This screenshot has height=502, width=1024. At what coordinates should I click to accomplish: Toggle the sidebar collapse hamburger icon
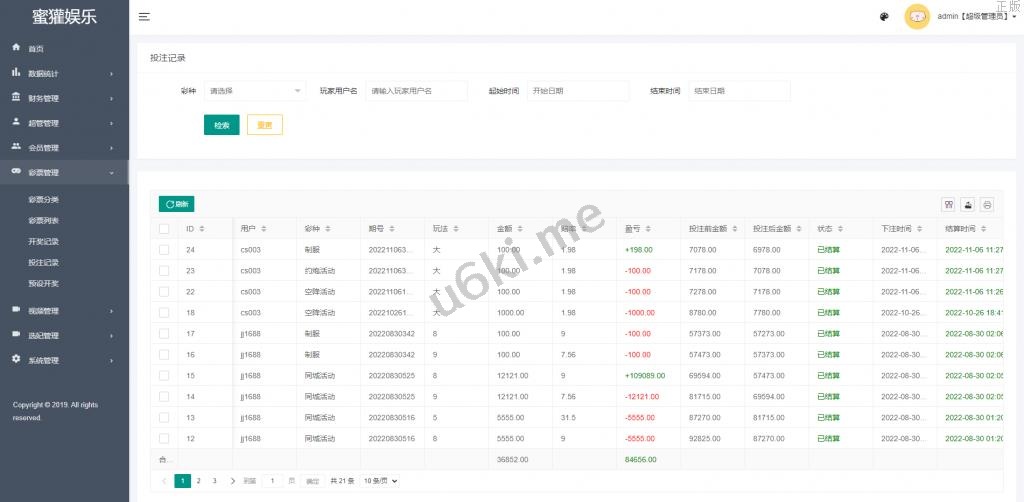[145, 17]
